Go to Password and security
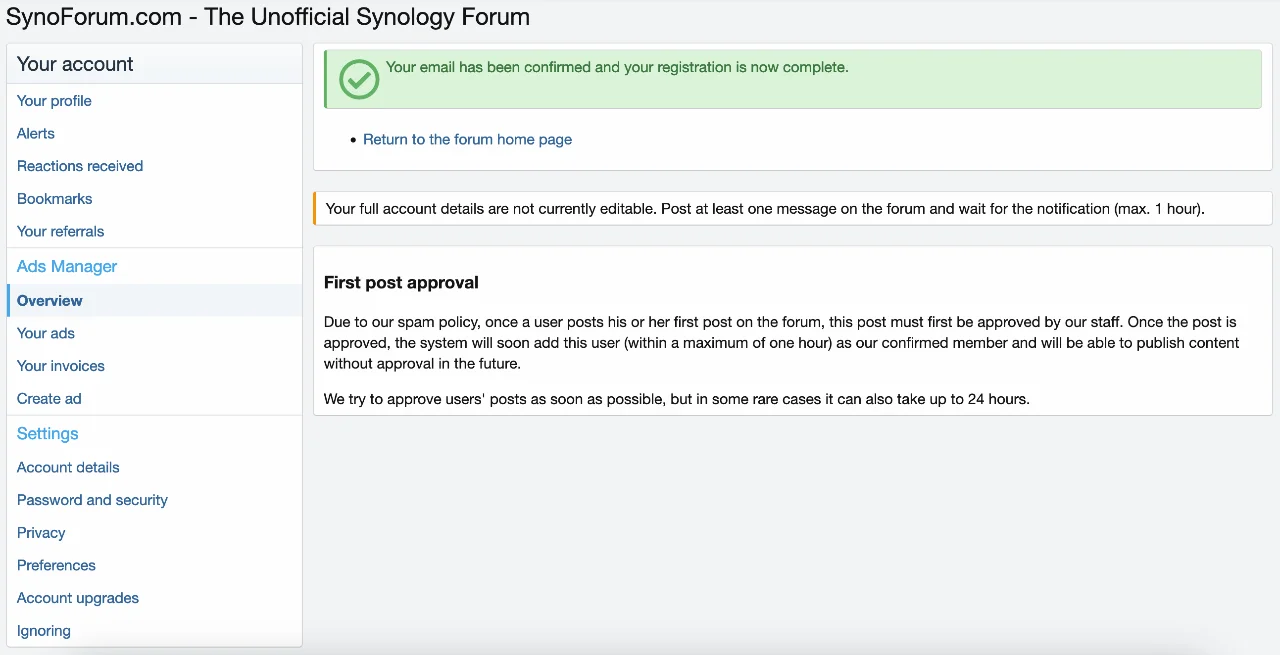The width and height of the screenshot is (1280, 655). [92, 500]
